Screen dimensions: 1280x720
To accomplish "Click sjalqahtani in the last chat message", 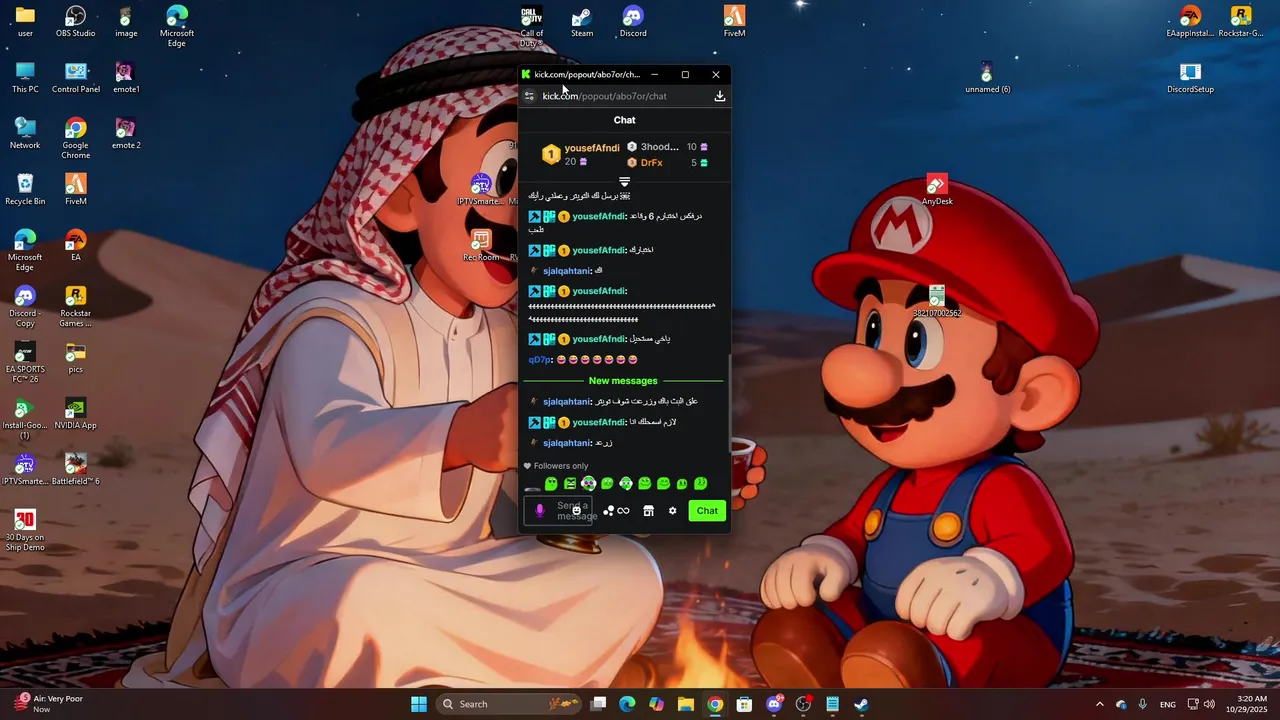I will [567, 443].
